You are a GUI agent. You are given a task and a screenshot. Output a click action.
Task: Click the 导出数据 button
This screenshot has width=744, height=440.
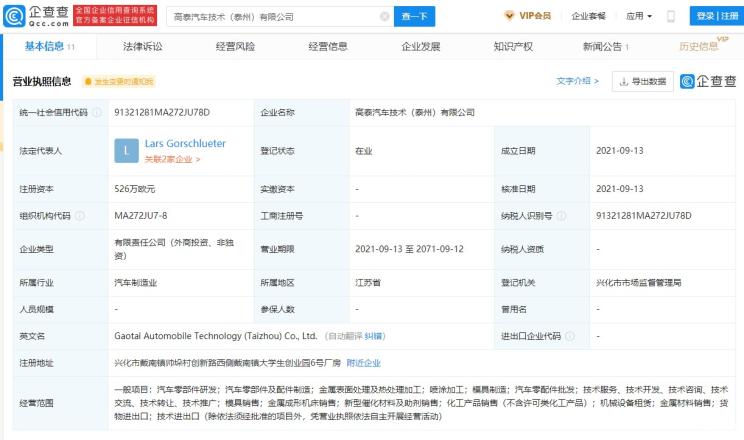pyautogui.click(x=643, y=82)
